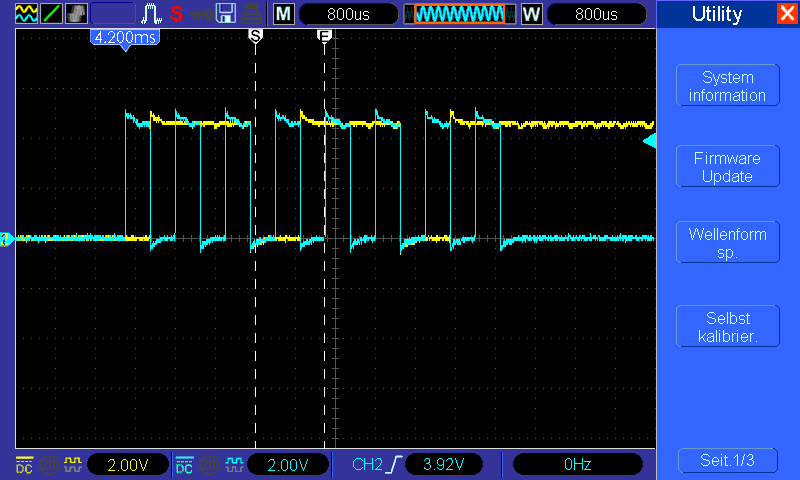The width and height of the screenshot is (800, 480).
Task: Click the waveform memory overview bar
Action: [x=460, y=14]
